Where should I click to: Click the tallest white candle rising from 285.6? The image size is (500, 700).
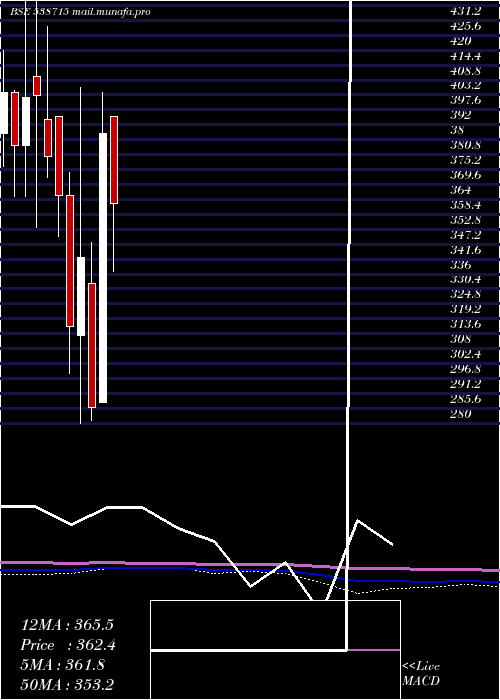(x=103, y=268)
